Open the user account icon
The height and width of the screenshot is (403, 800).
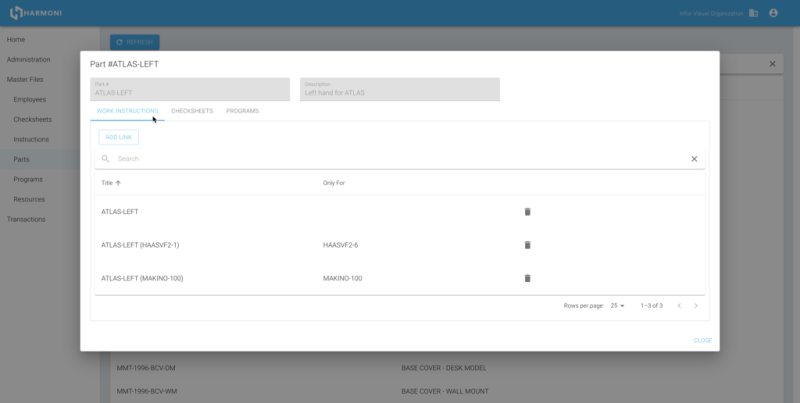[x=773, y=13]
